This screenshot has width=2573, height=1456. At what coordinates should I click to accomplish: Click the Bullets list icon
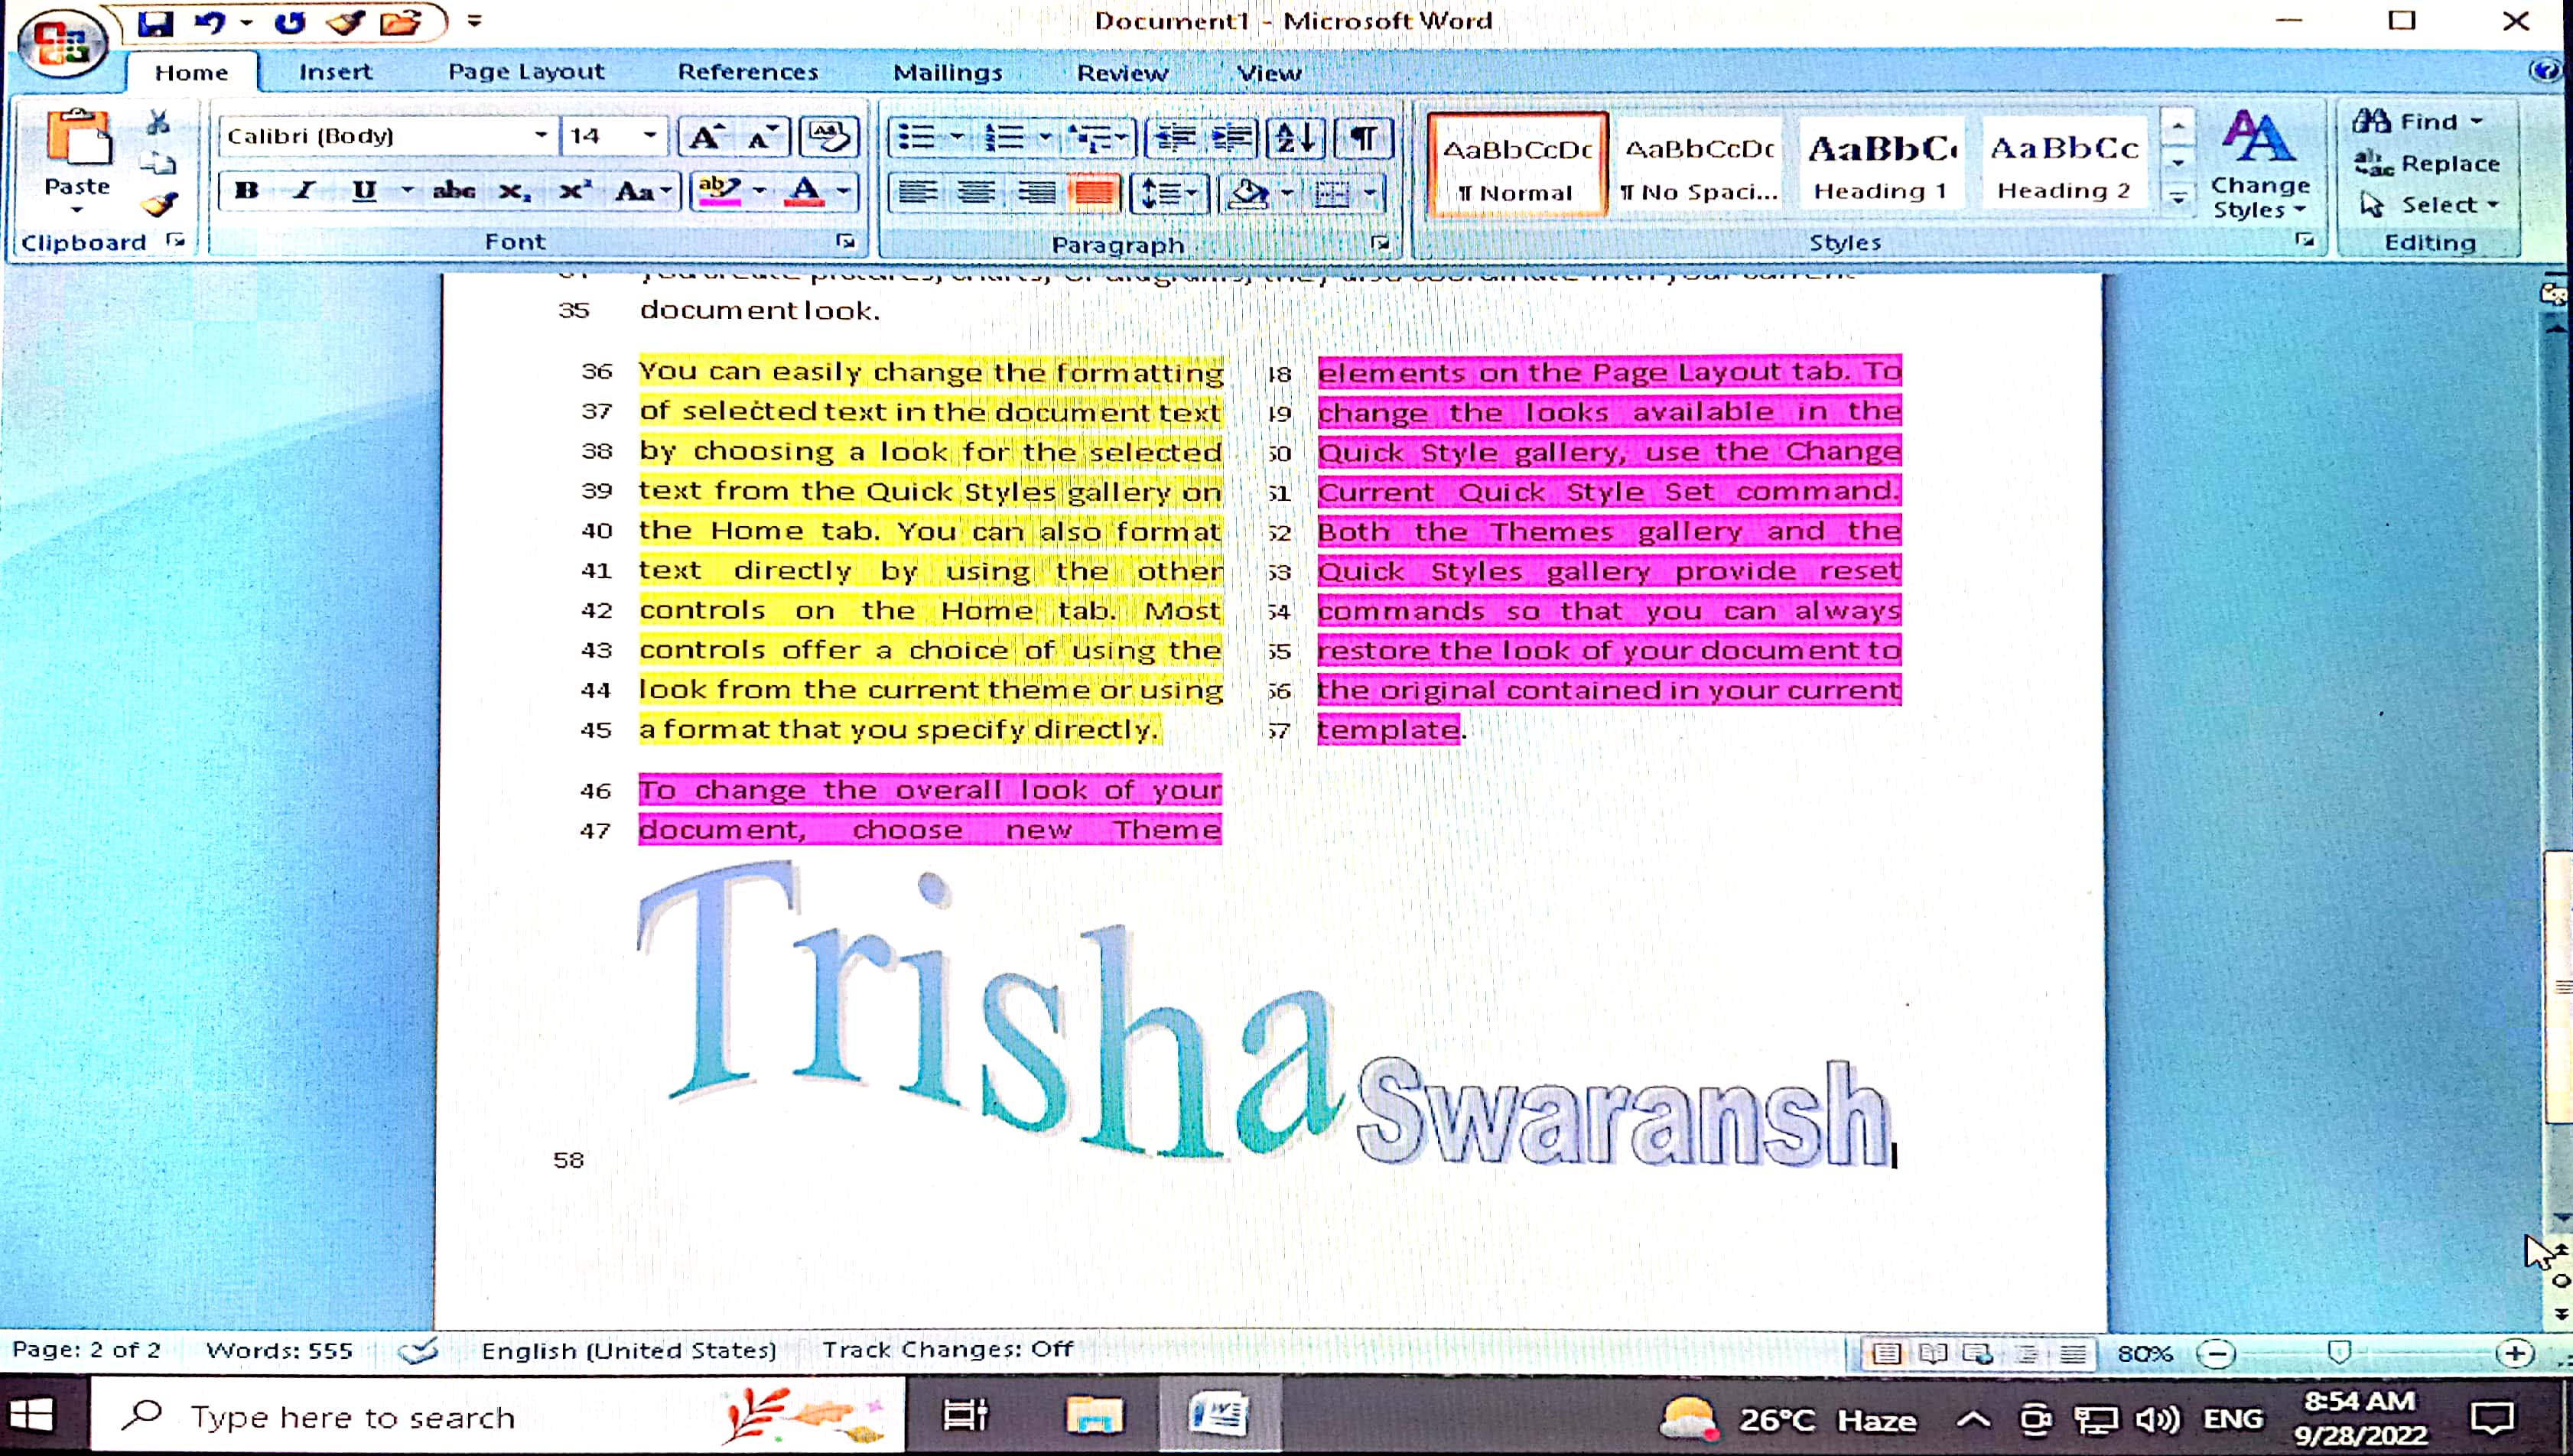coord(916,137)
